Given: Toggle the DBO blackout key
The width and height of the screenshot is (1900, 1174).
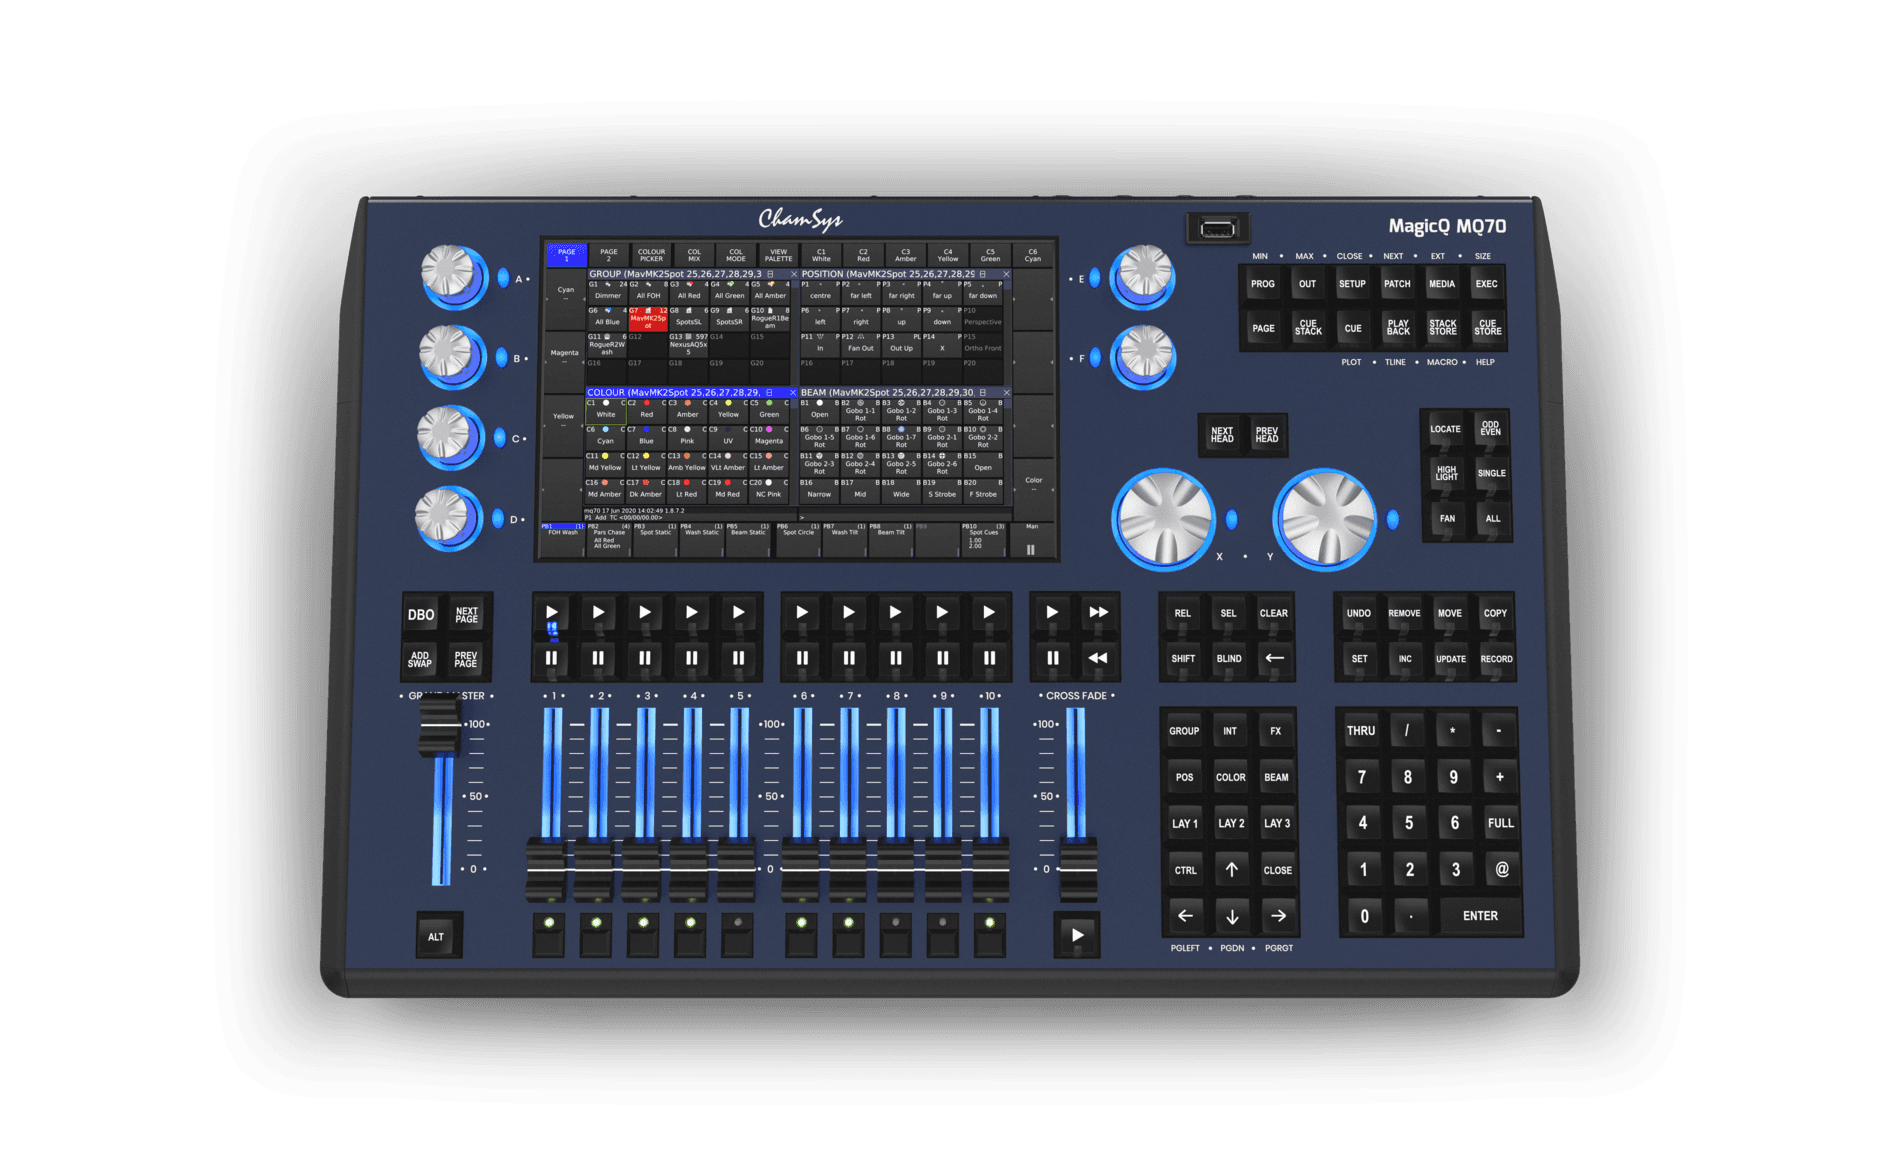Looking at the screenshot, I should point(421,615).
